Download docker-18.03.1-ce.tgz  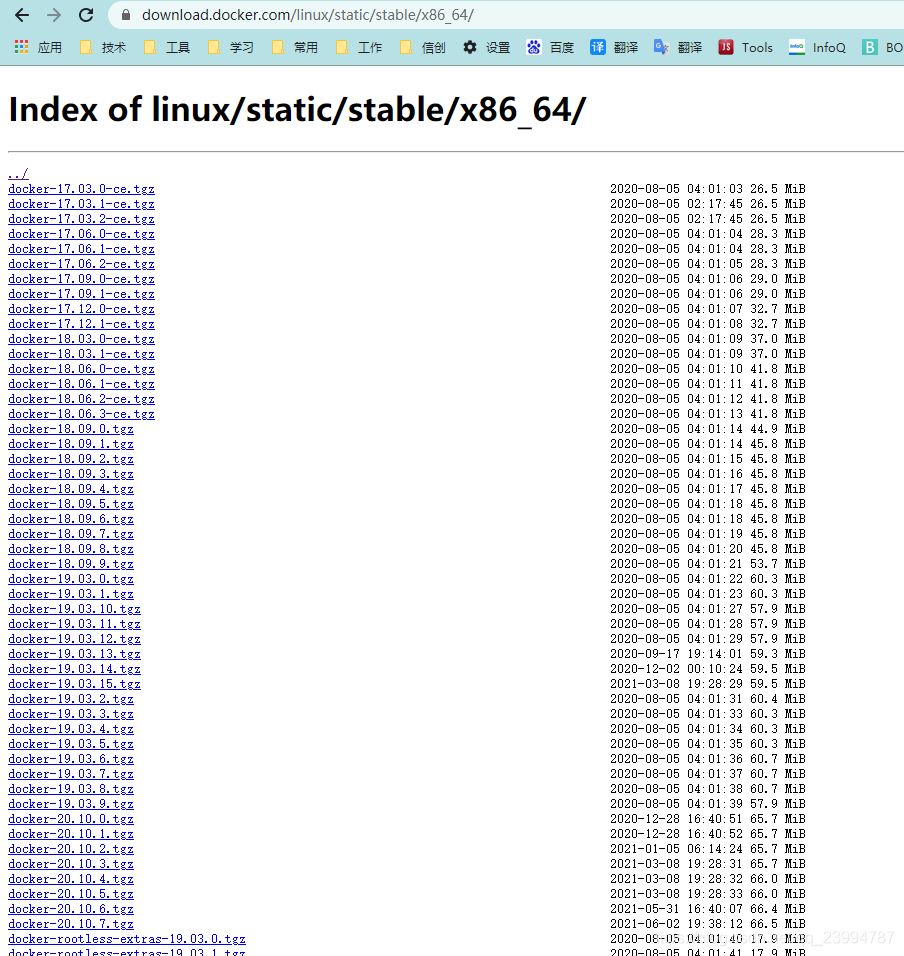81,354
